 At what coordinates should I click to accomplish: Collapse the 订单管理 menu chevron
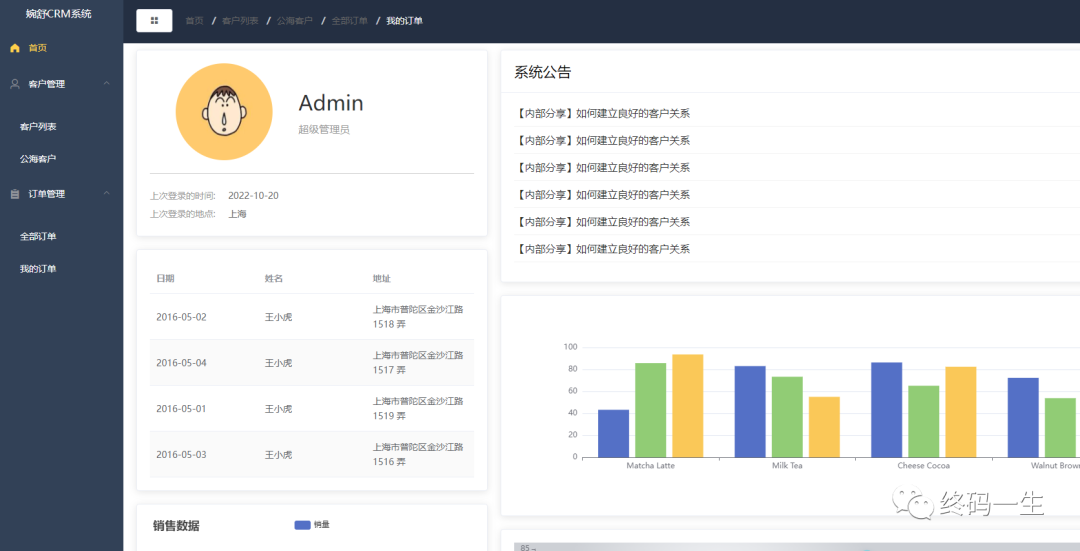[107, 194]
